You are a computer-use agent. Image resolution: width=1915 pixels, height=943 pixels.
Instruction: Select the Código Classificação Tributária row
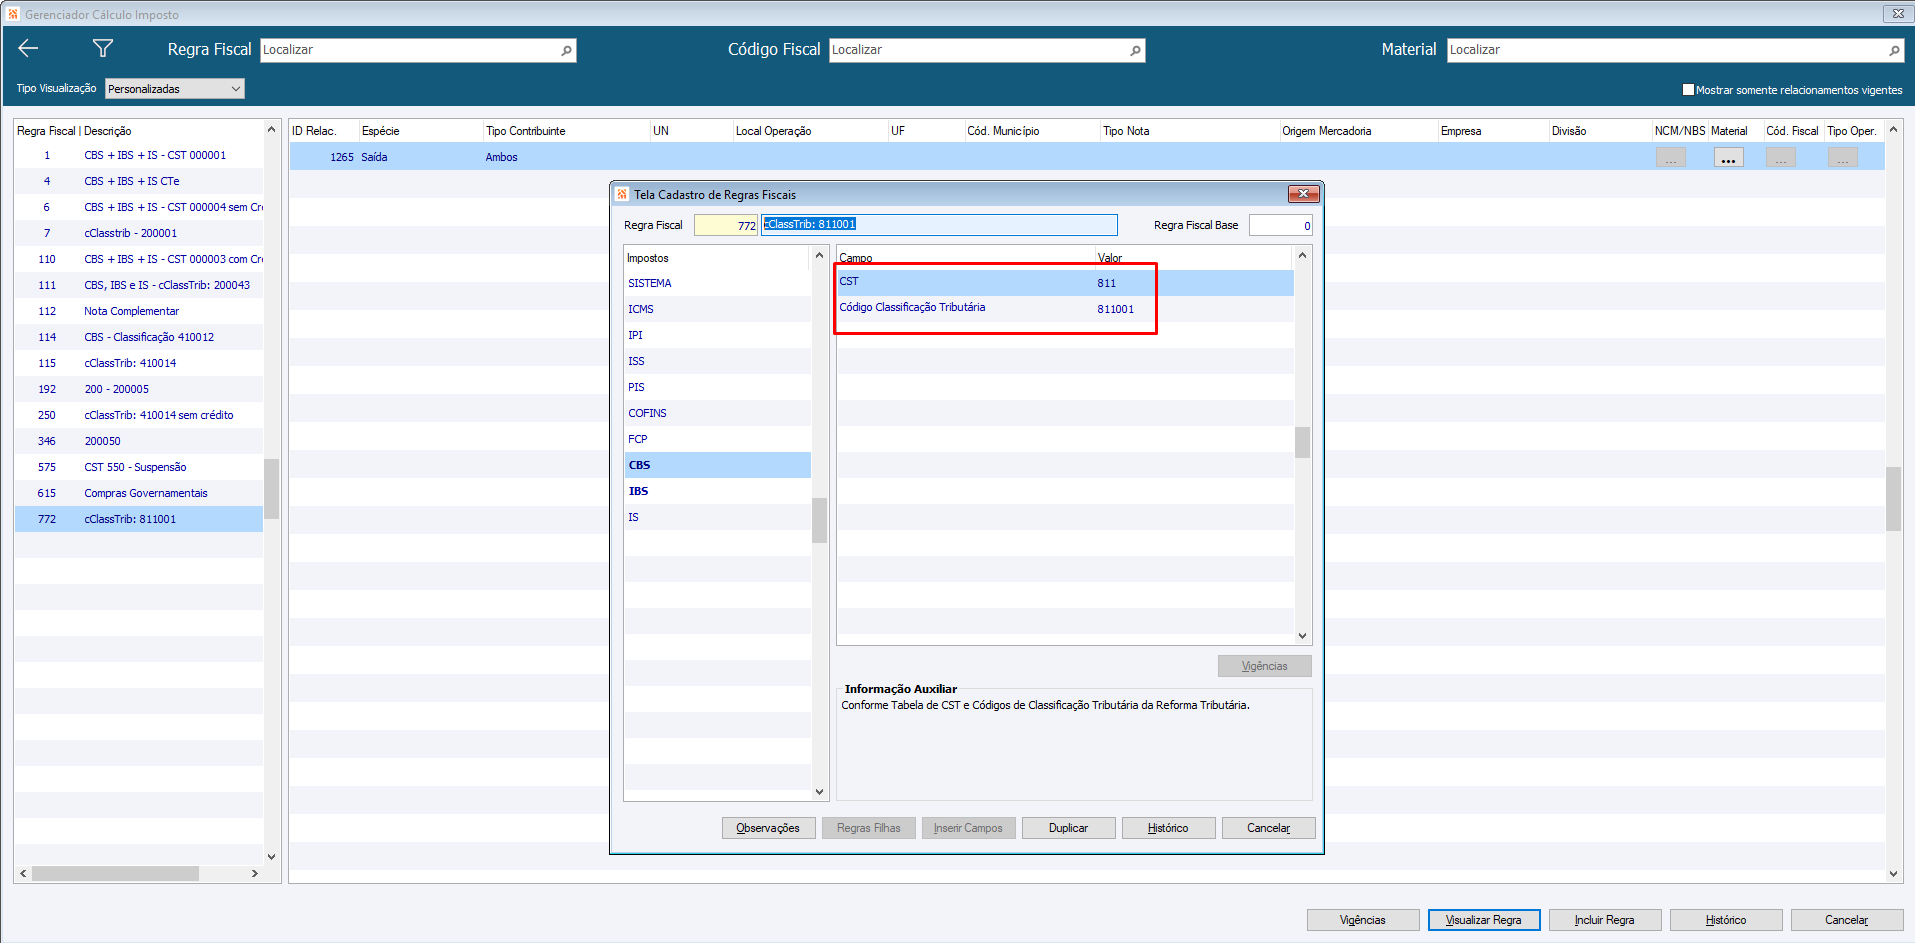[1065, 309]
